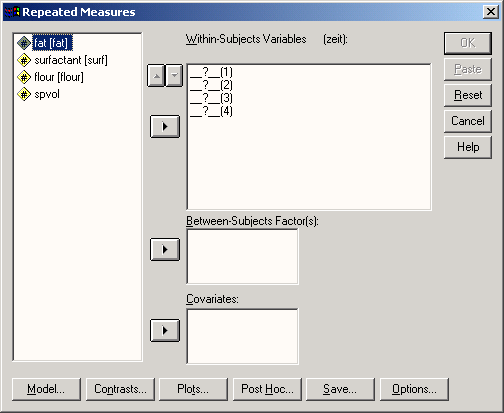
Task: Move variable into Within-Subjects Variables list
Action: (165, 126)
